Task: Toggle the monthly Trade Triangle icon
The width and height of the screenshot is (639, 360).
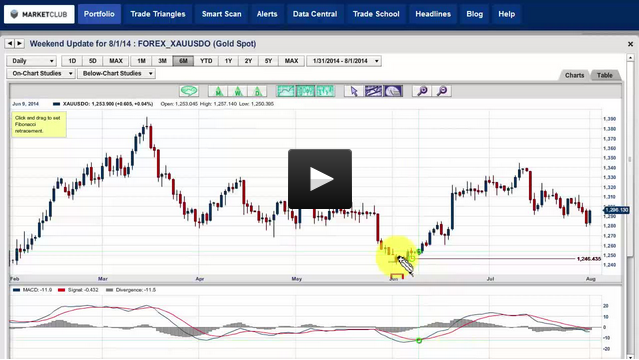Action: pos(218,91)
